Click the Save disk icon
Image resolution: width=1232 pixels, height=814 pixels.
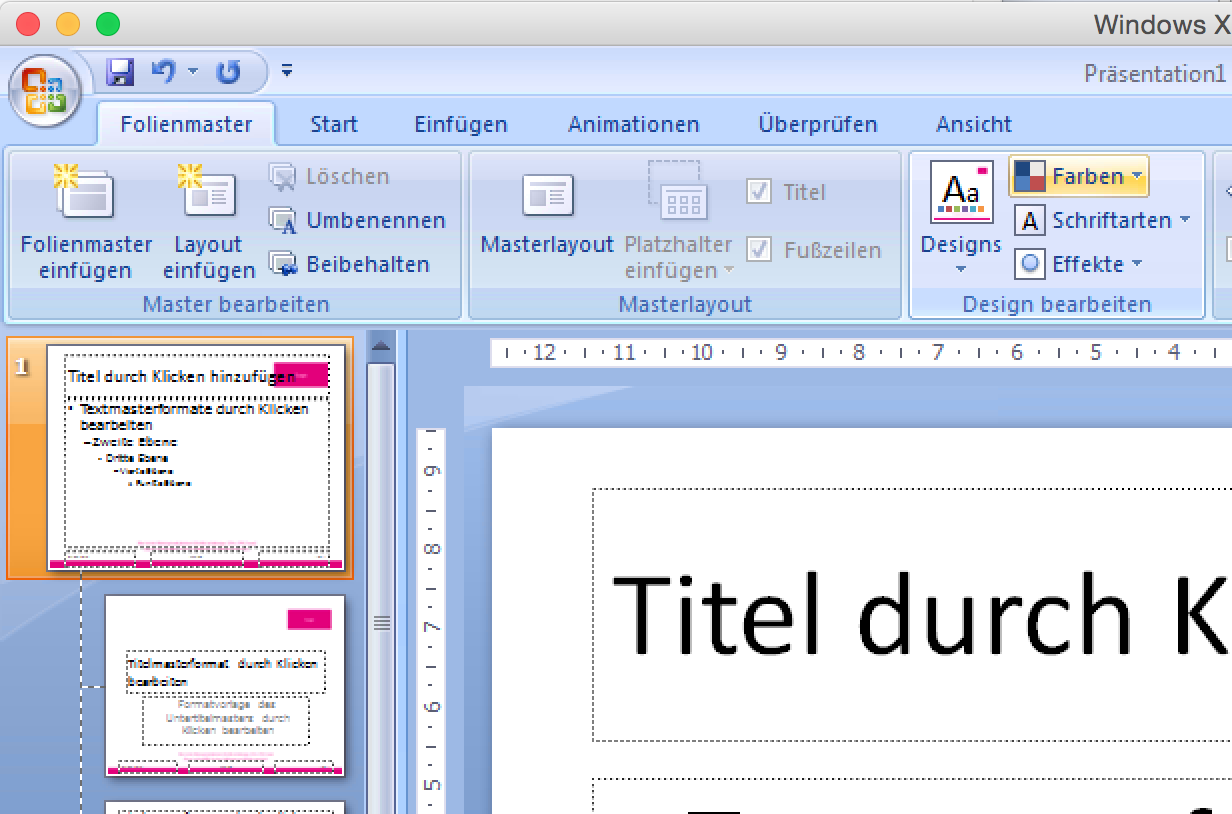(x=120, y=71)
